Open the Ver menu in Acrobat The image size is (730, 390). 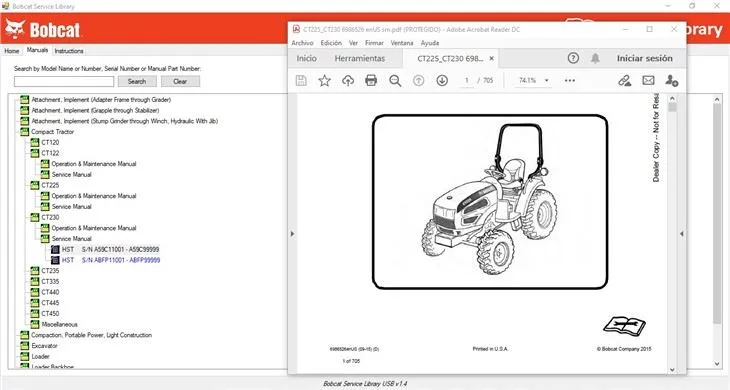pos(353,43)
